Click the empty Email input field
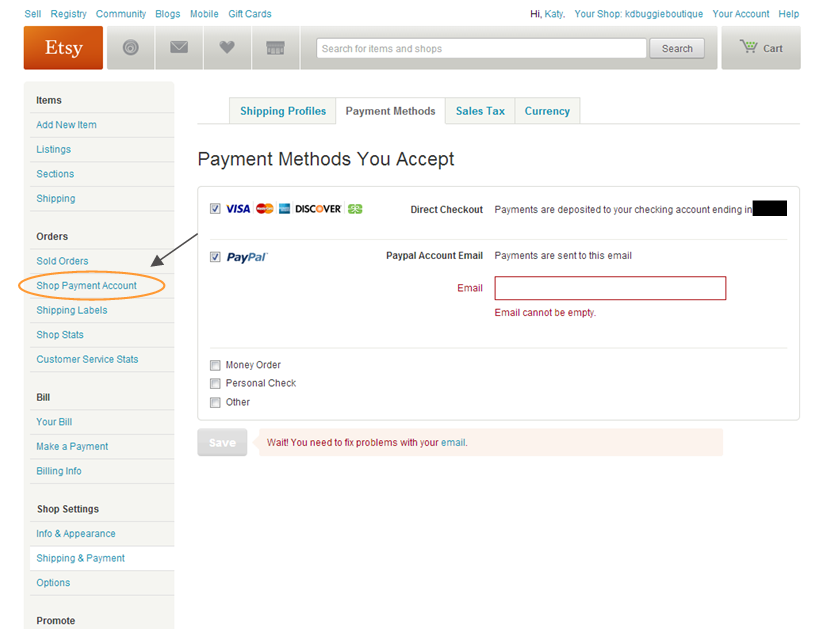This screenshot has height=629, width=825. (610, 288)
